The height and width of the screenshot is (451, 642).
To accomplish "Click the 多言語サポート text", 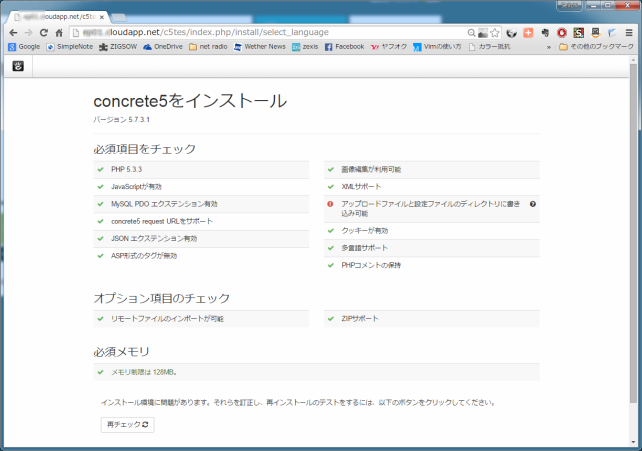I will 364,248.
